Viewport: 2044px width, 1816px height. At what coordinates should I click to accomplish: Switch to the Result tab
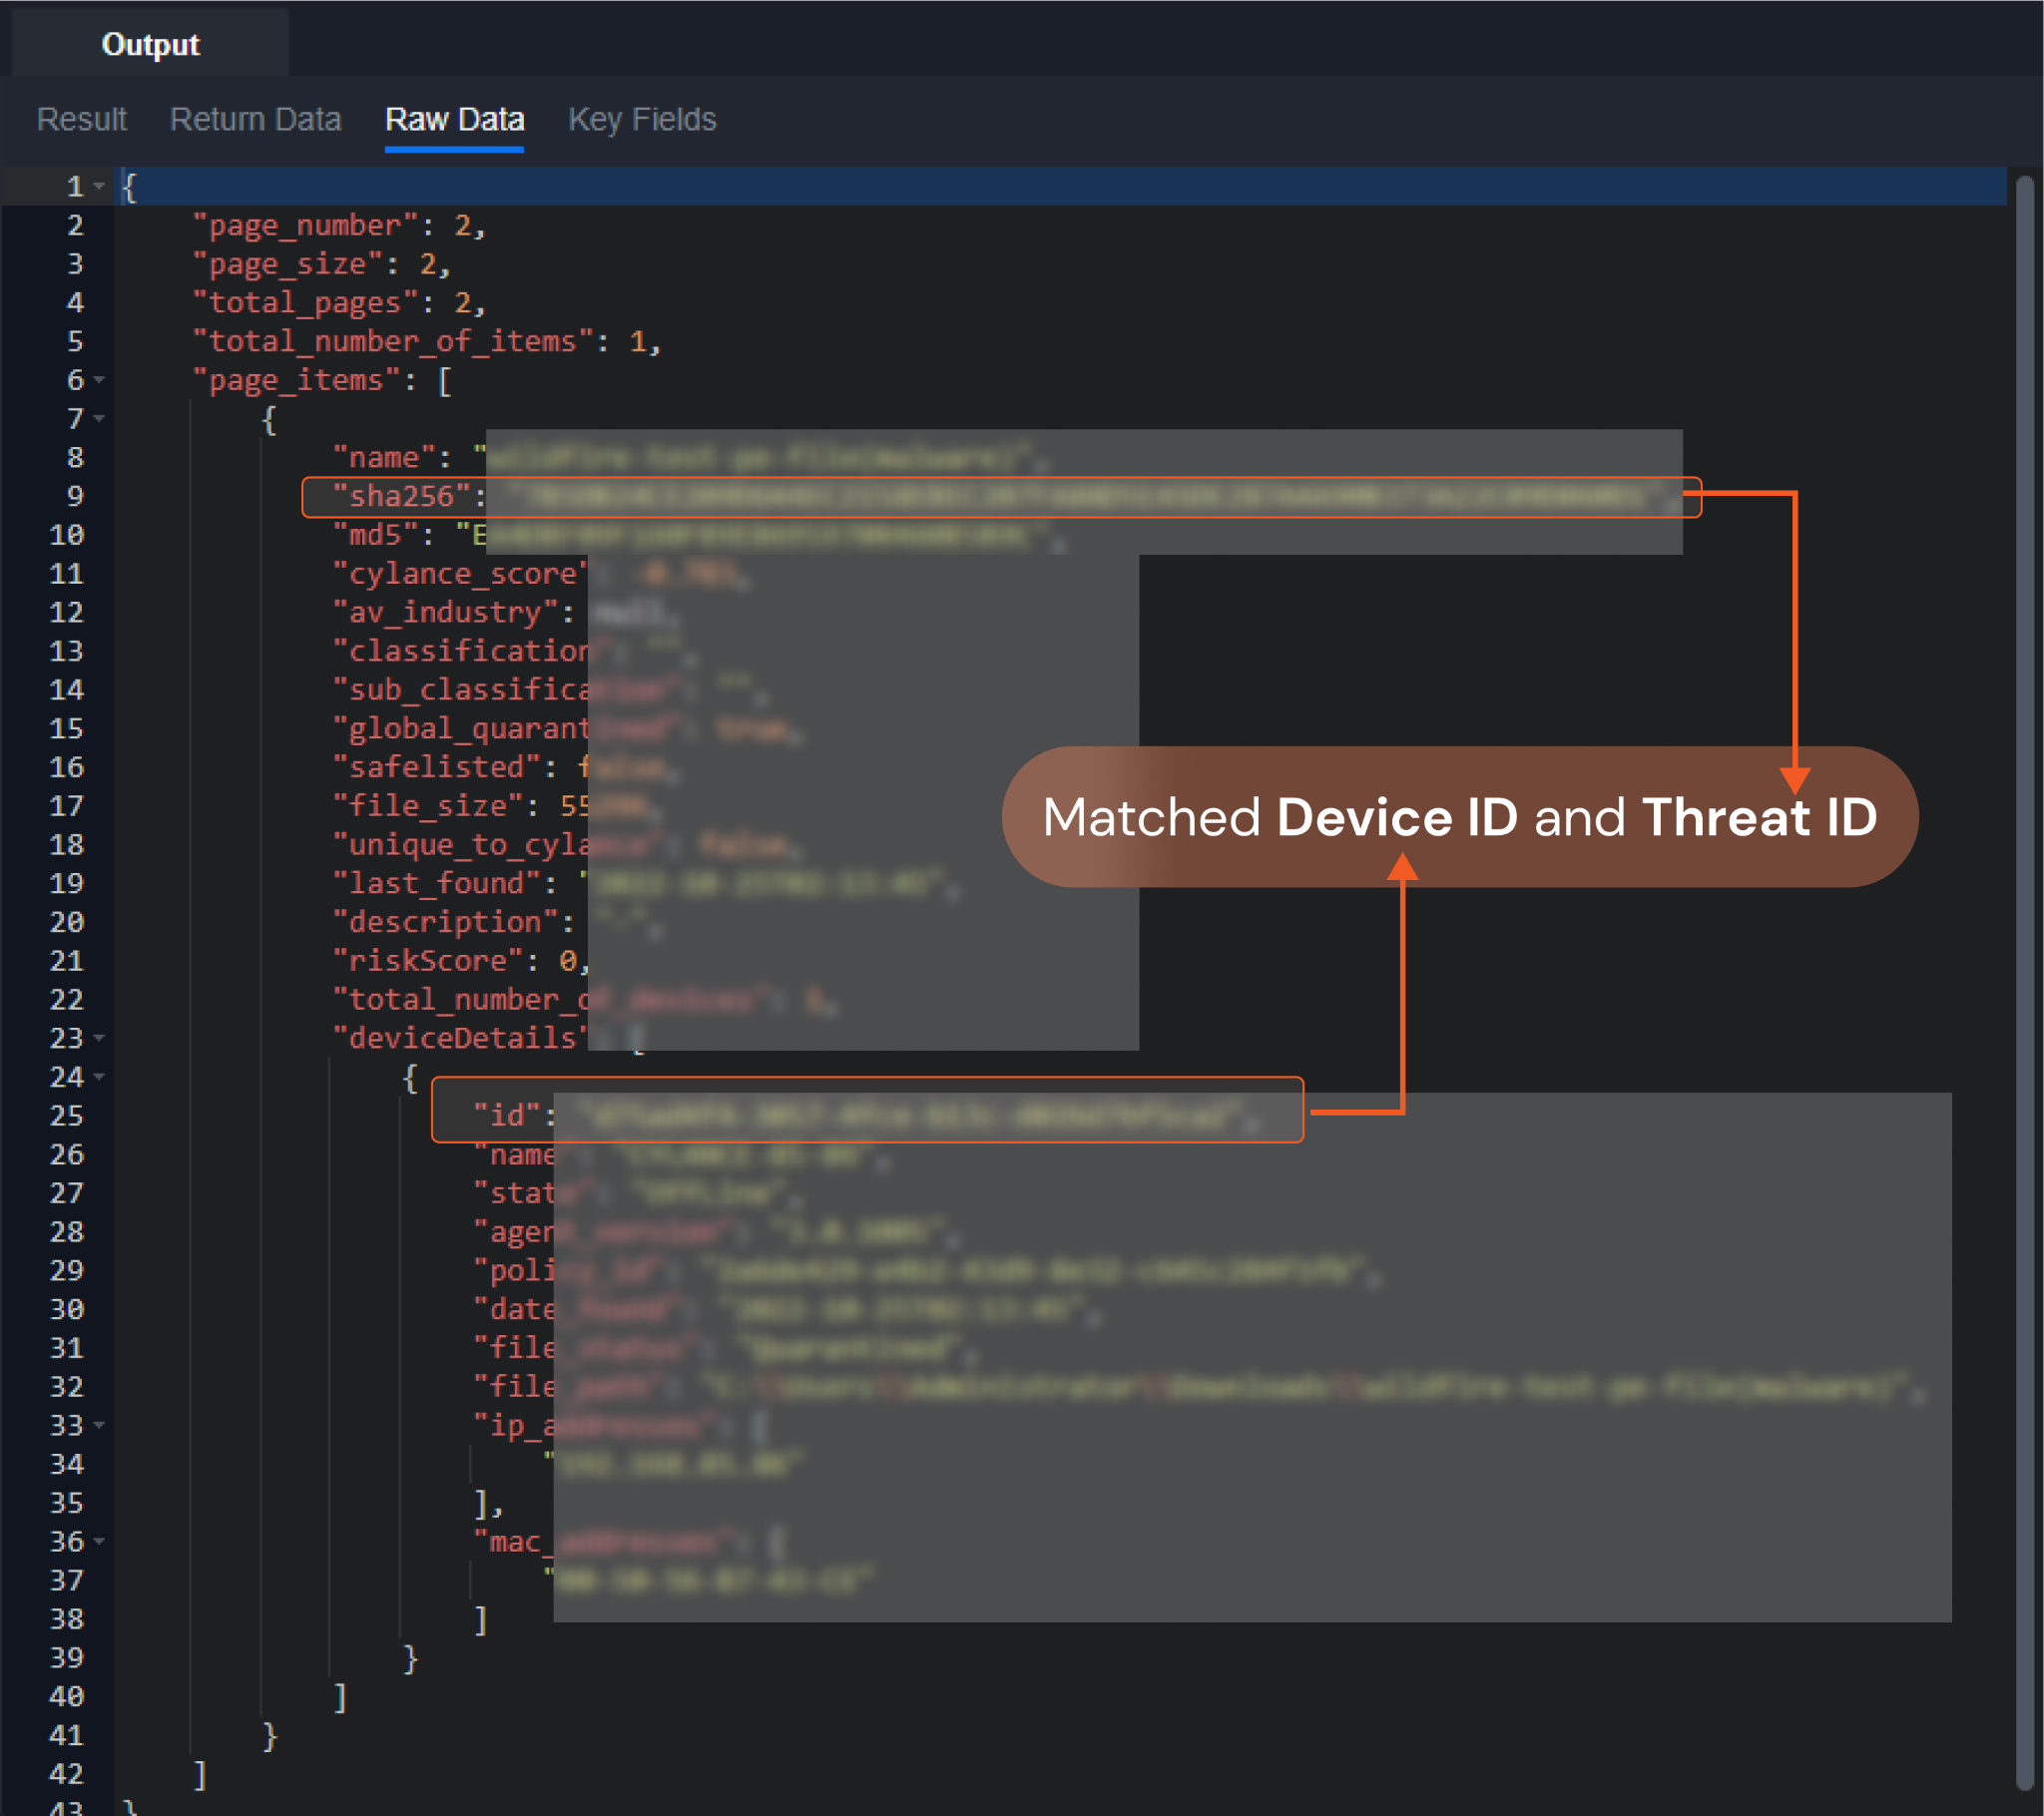point(81,119)
